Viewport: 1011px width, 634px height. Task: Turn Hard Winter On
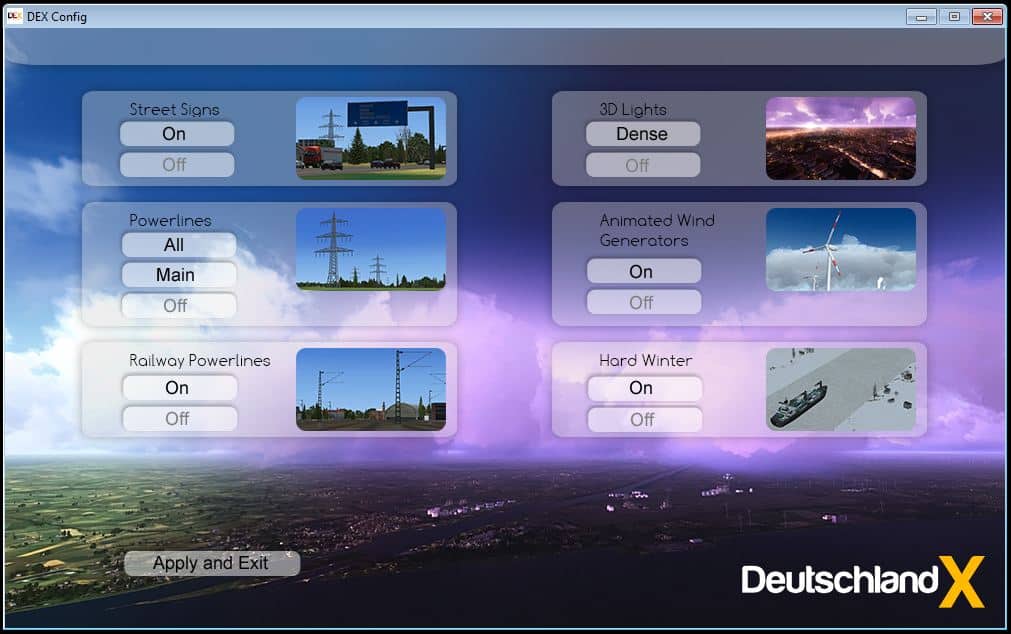click(x=643, y=388)
